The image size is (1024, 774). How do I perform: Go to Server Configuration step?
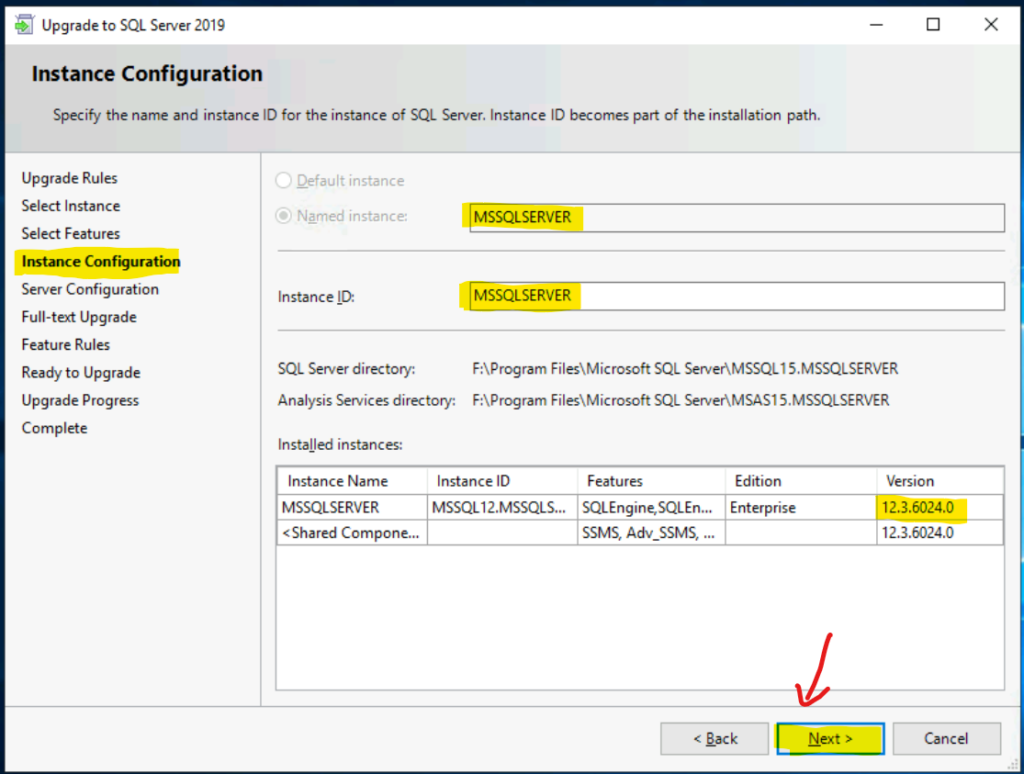[x=90, y=289]
